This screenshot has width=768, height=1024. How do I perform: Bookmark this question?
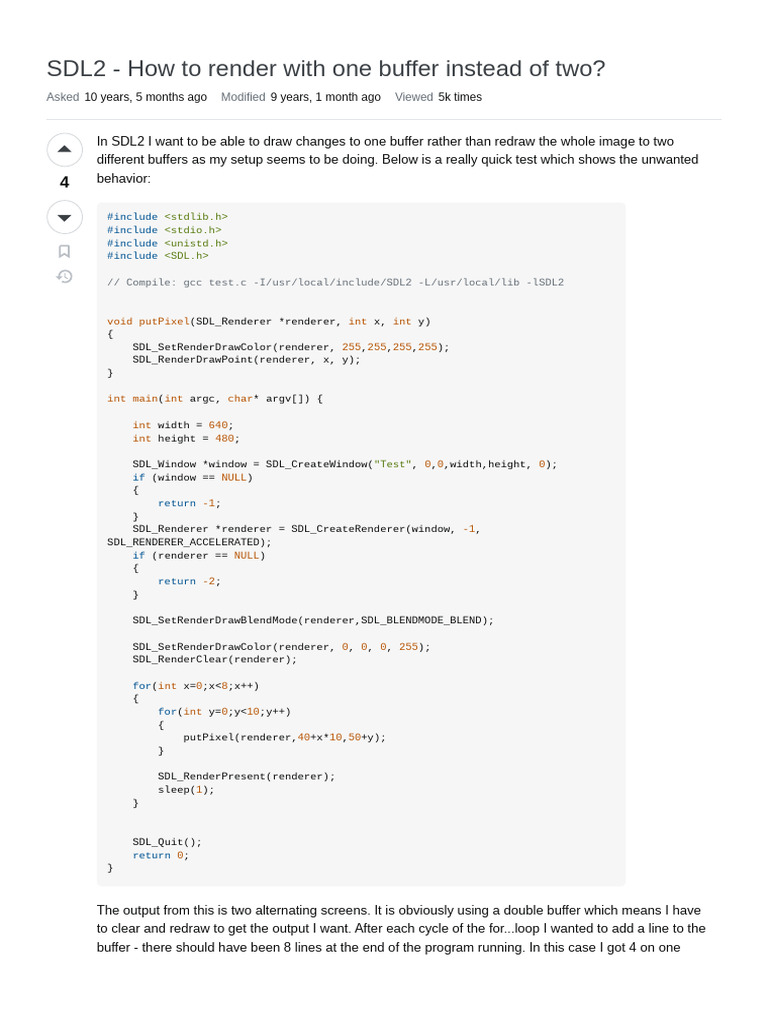(x=64, y=251)
